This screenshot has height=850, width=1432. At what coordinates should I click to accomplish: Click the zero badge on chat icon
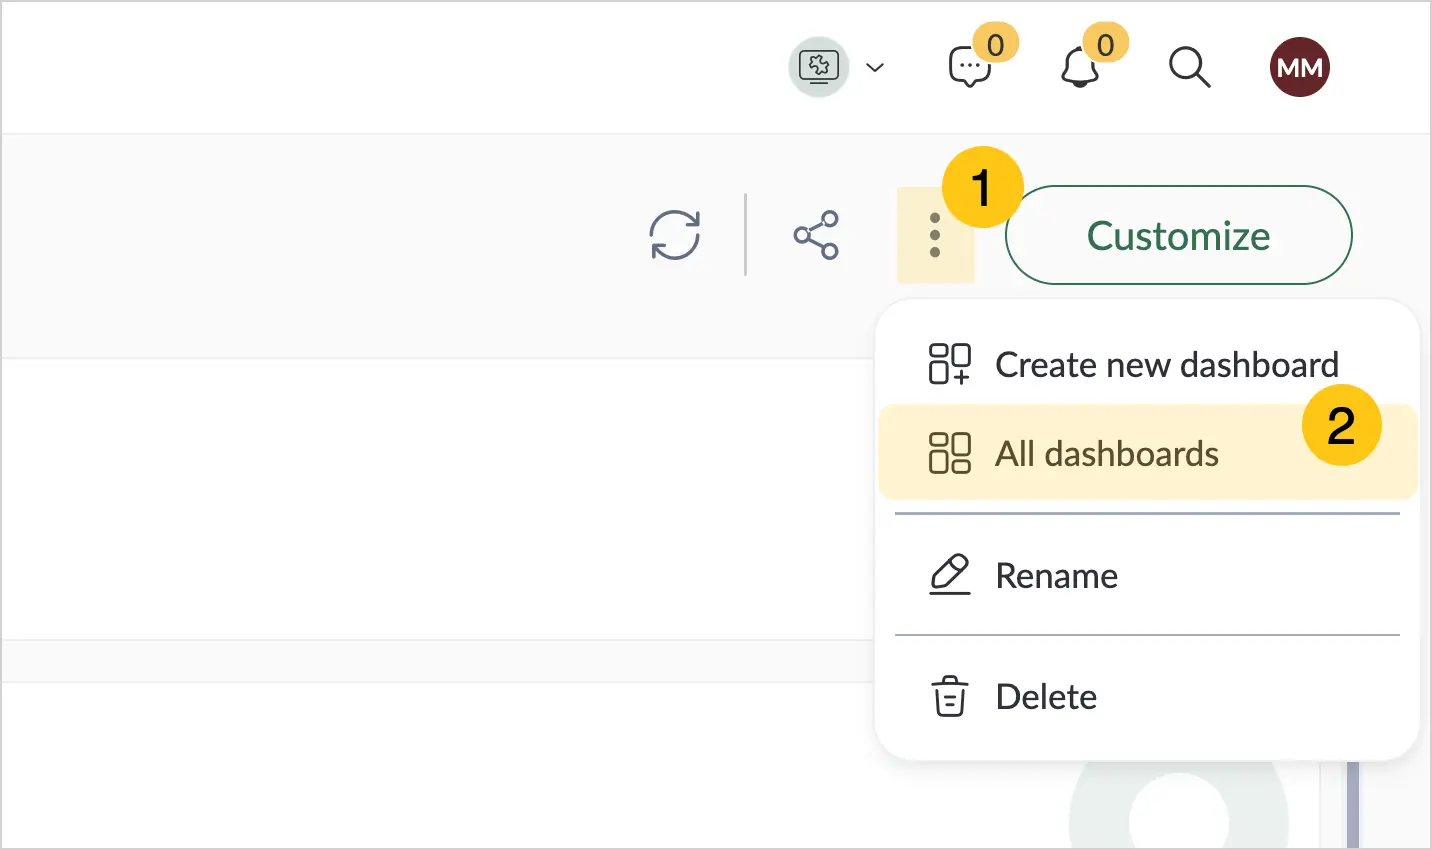click(995, 44)
